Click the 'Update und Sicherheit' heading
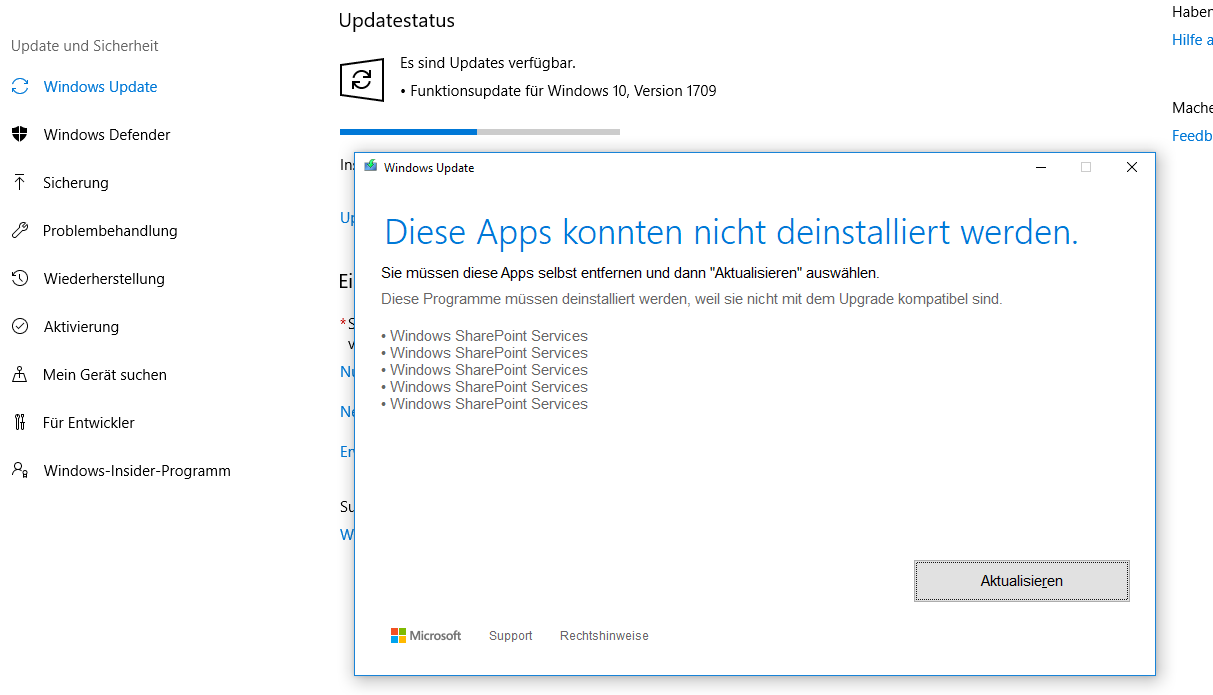Image resolution: width=1213 pixels, height=695 pixels. (85, 46)
